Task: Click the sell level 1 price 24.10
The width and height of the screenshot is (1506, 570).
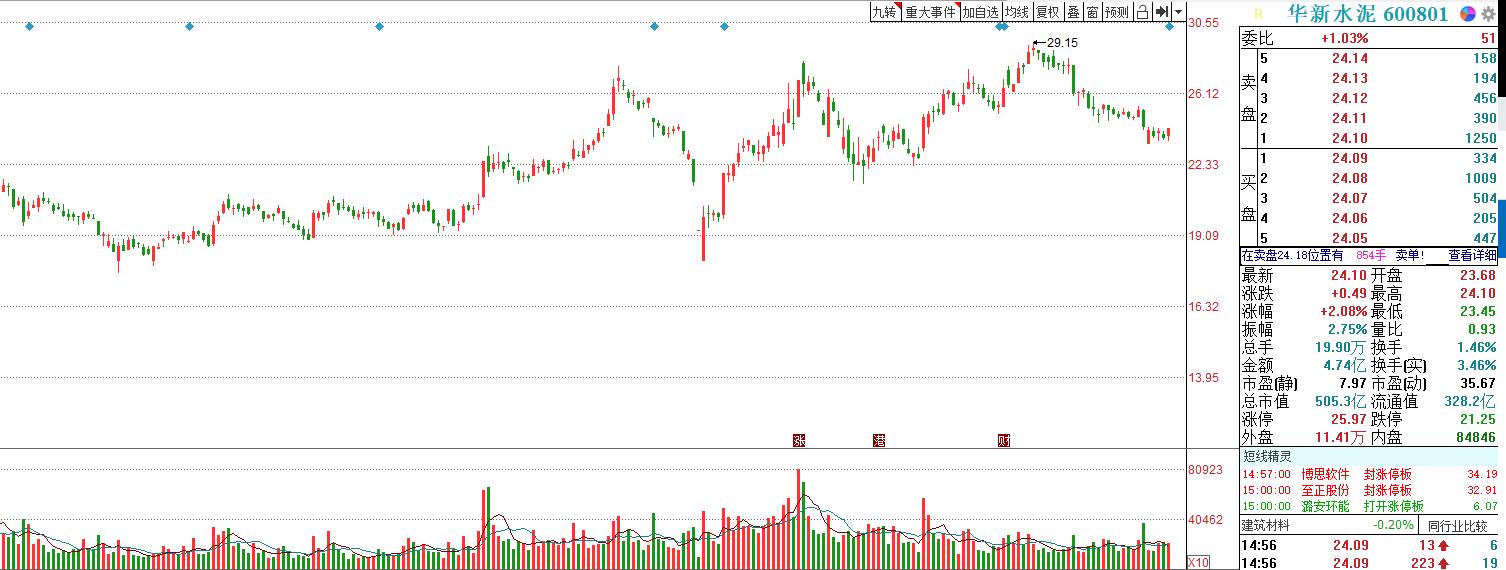Action: coord(1349,138)
